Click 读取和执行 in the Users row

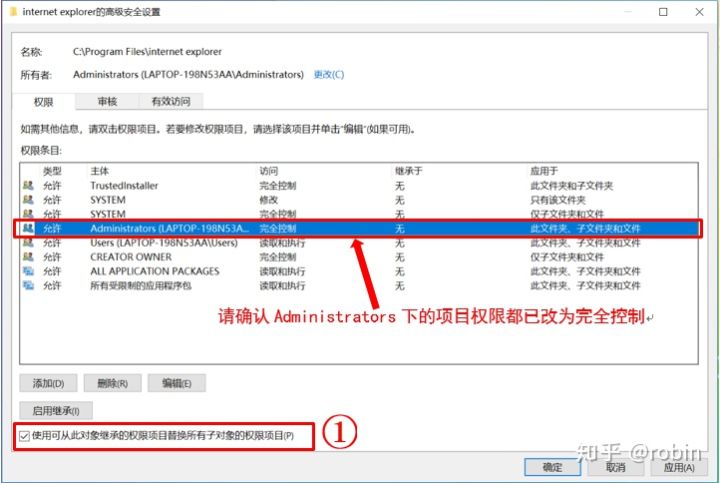click(282, 242)
